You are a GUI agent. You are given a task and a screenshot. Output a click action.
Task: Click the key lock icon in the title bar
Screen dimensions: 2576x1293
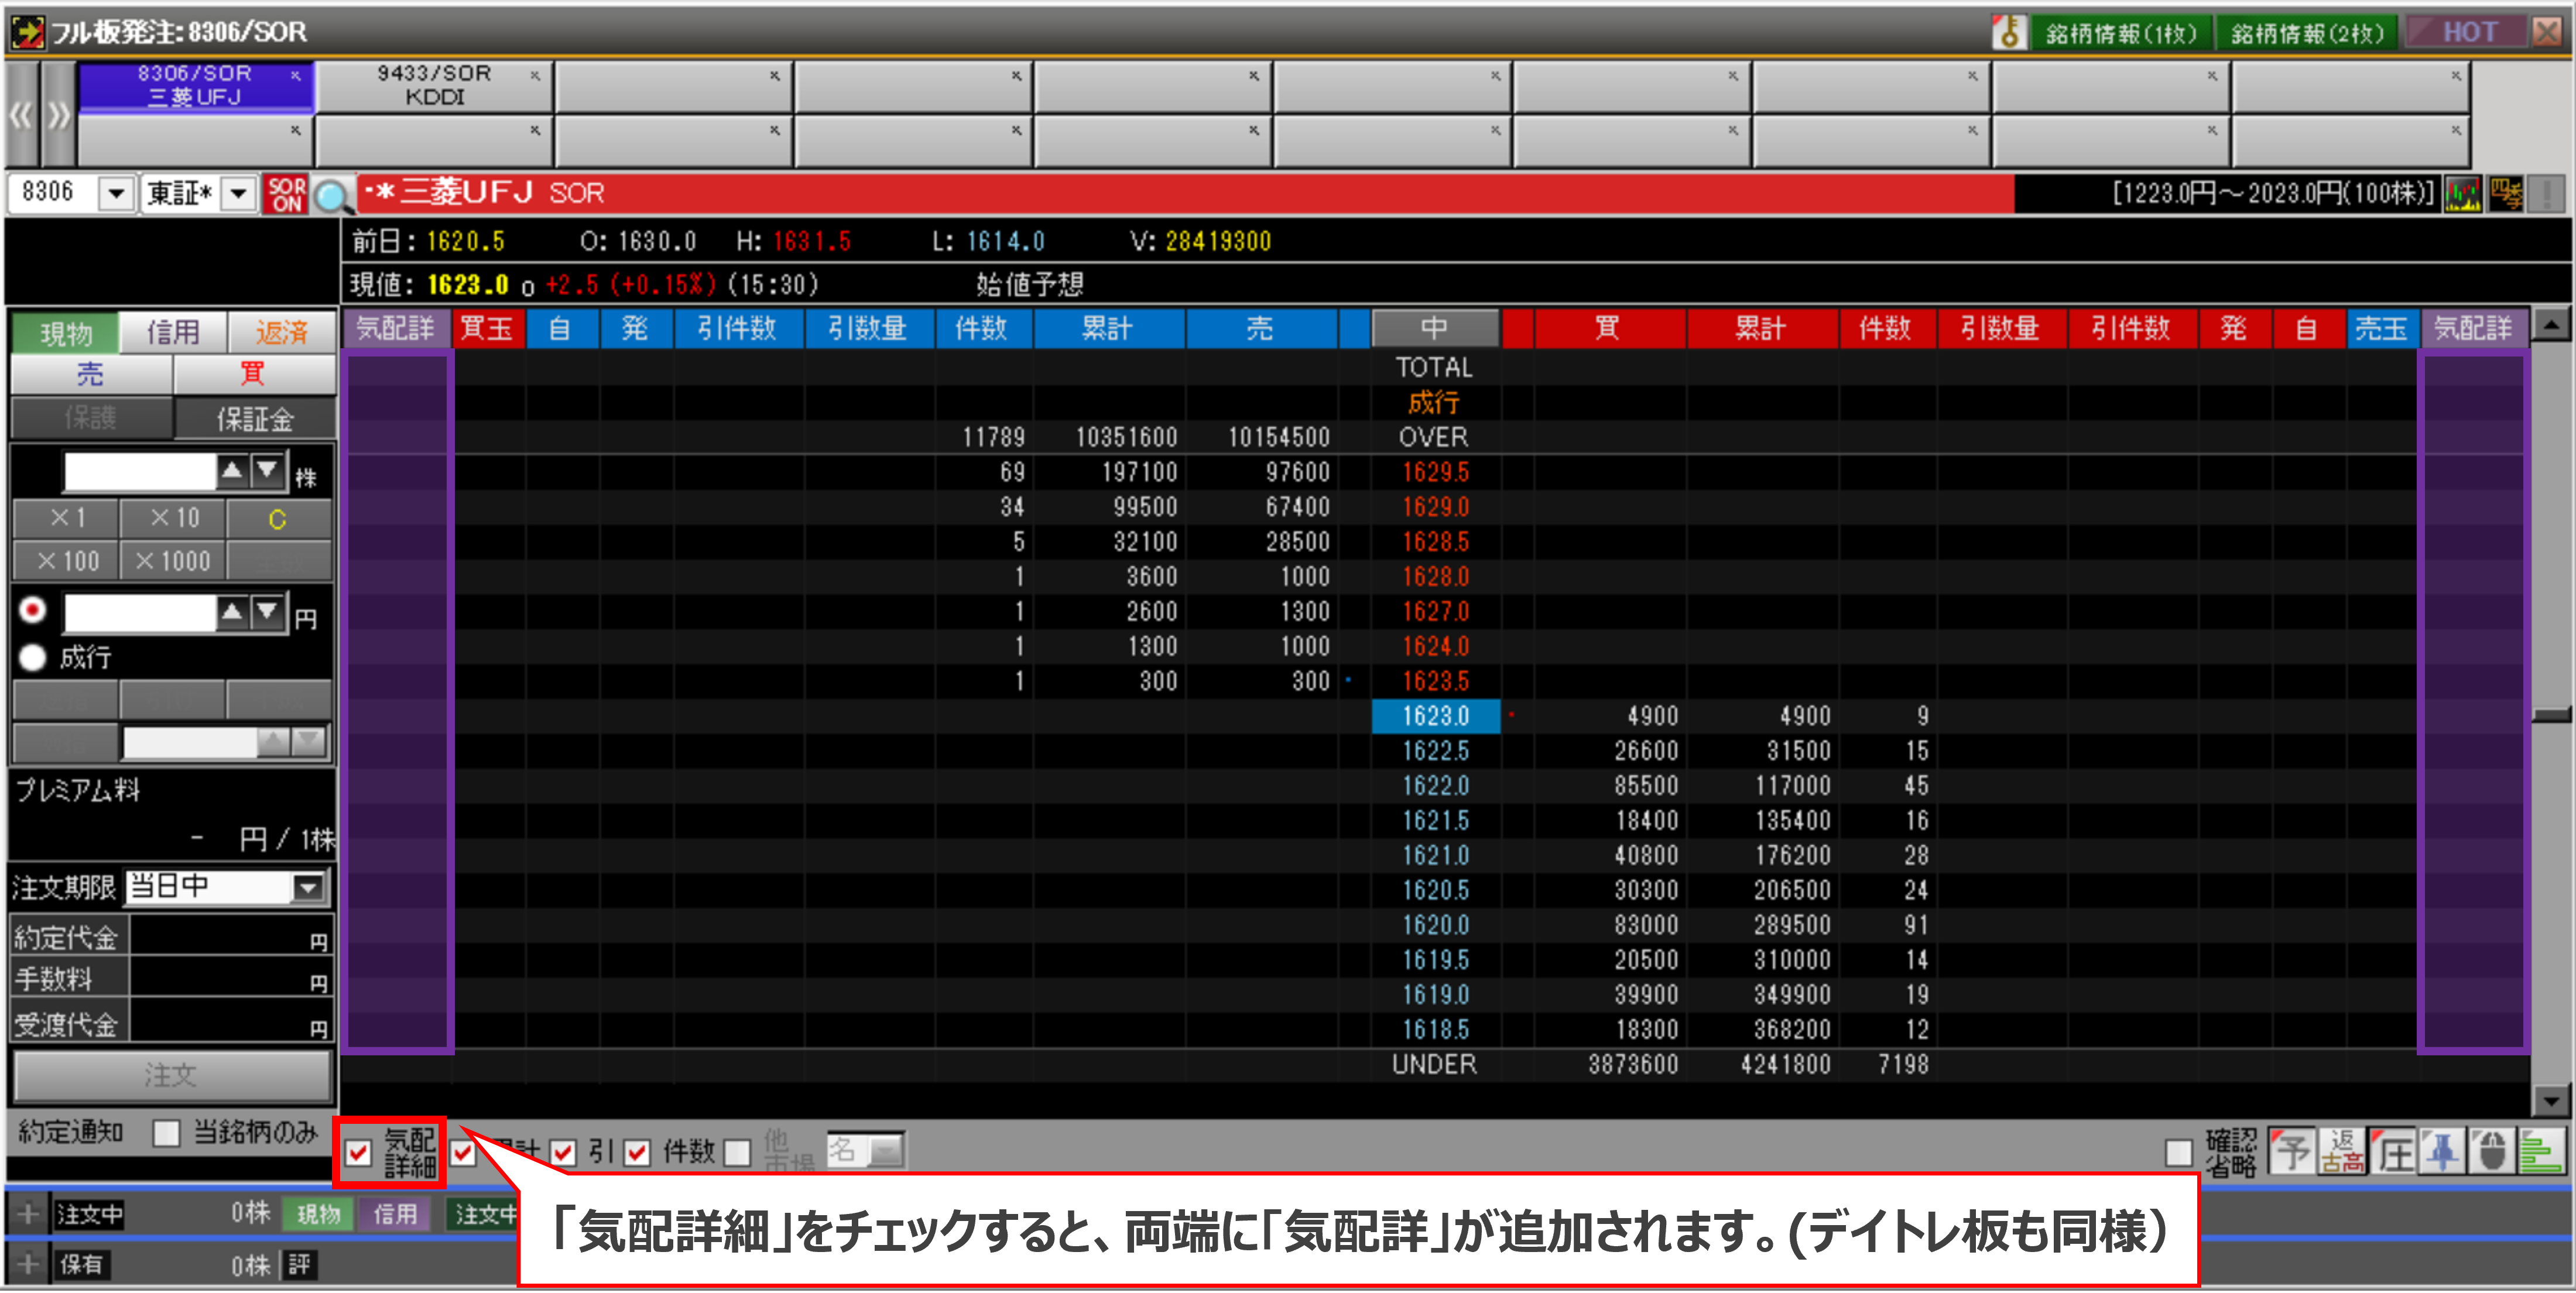pyautogui.click(x=2008, y=32)
